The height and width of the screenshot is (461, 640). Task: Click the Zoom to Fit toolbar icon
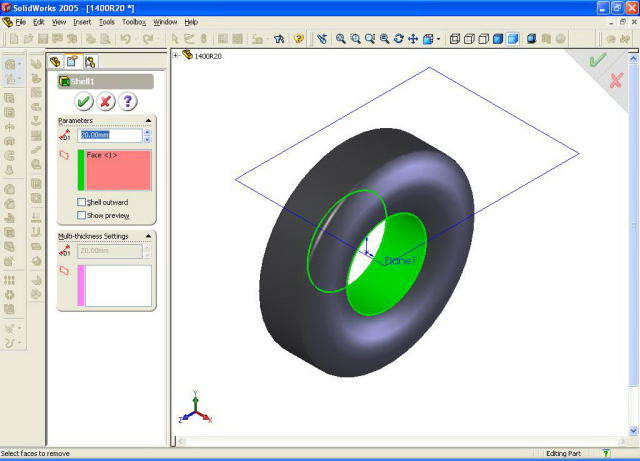click(x=341, y=39)
